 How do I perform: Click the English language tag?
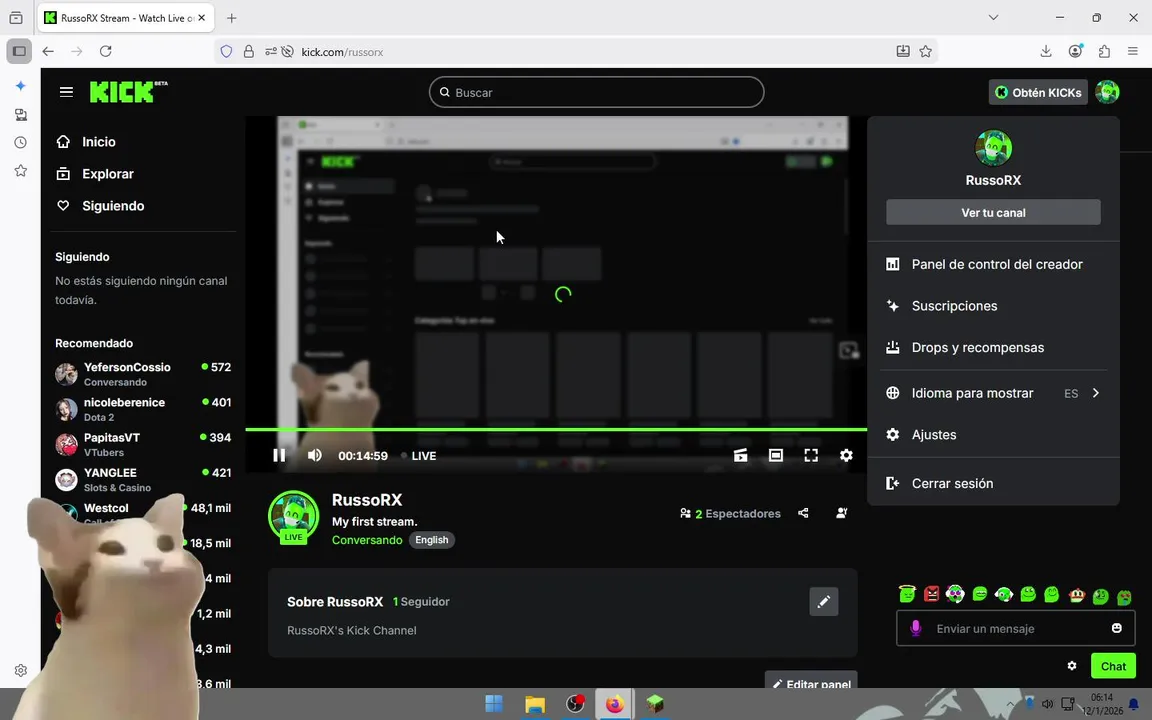pos(432,540)
